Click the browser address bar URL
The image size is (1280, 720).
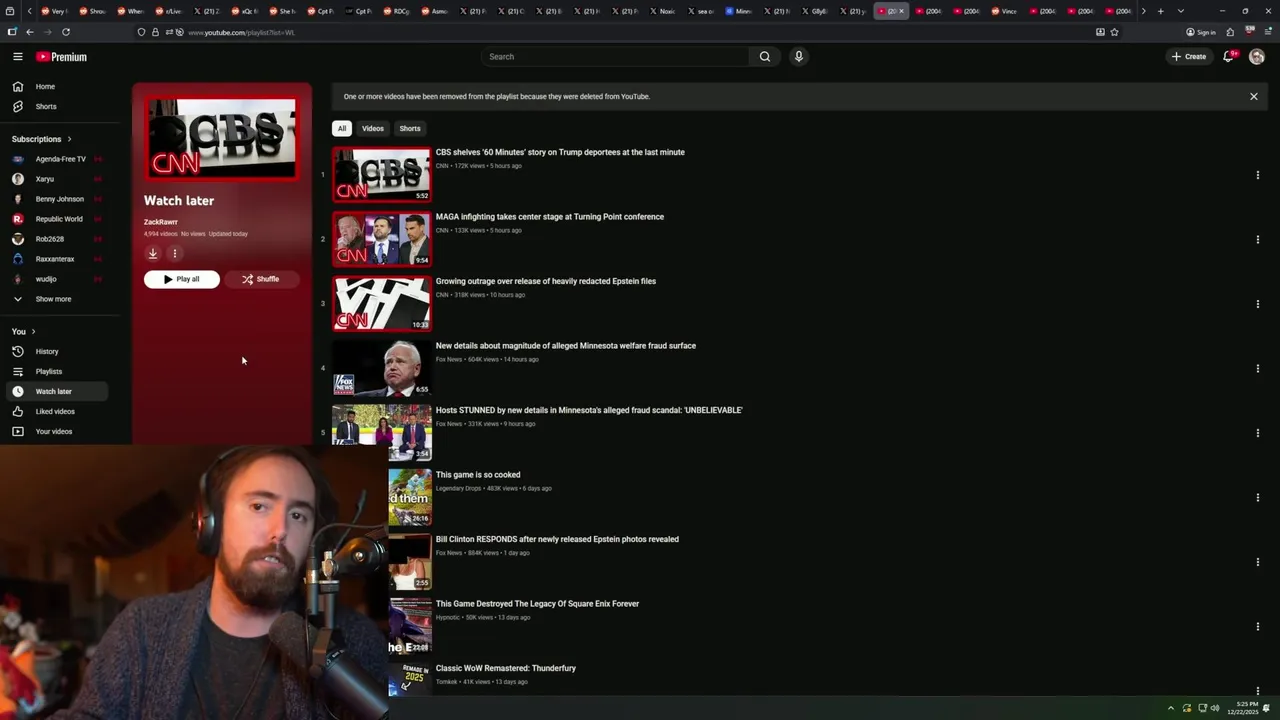pos(241,32)
